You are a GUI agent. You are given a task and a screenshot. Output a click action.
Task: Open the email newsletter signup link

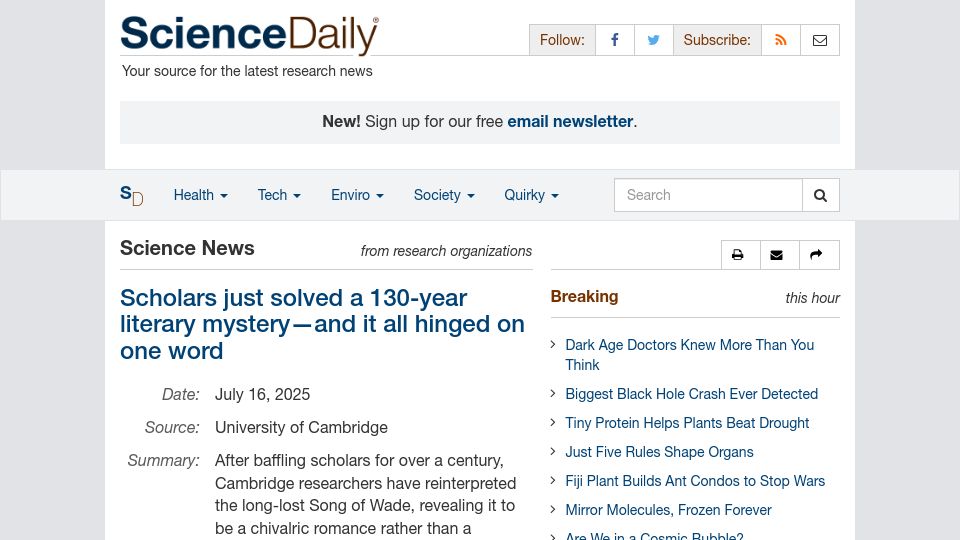570,121
